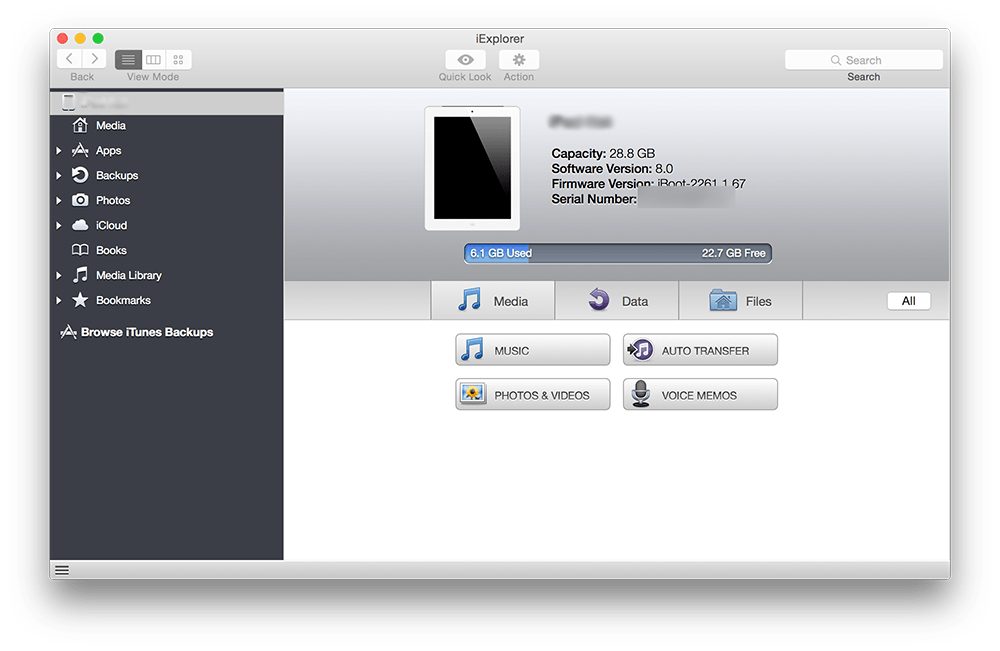Click the 22.7 GB Free label
This screenshot has height=651, width=1000.
[733, 253]
